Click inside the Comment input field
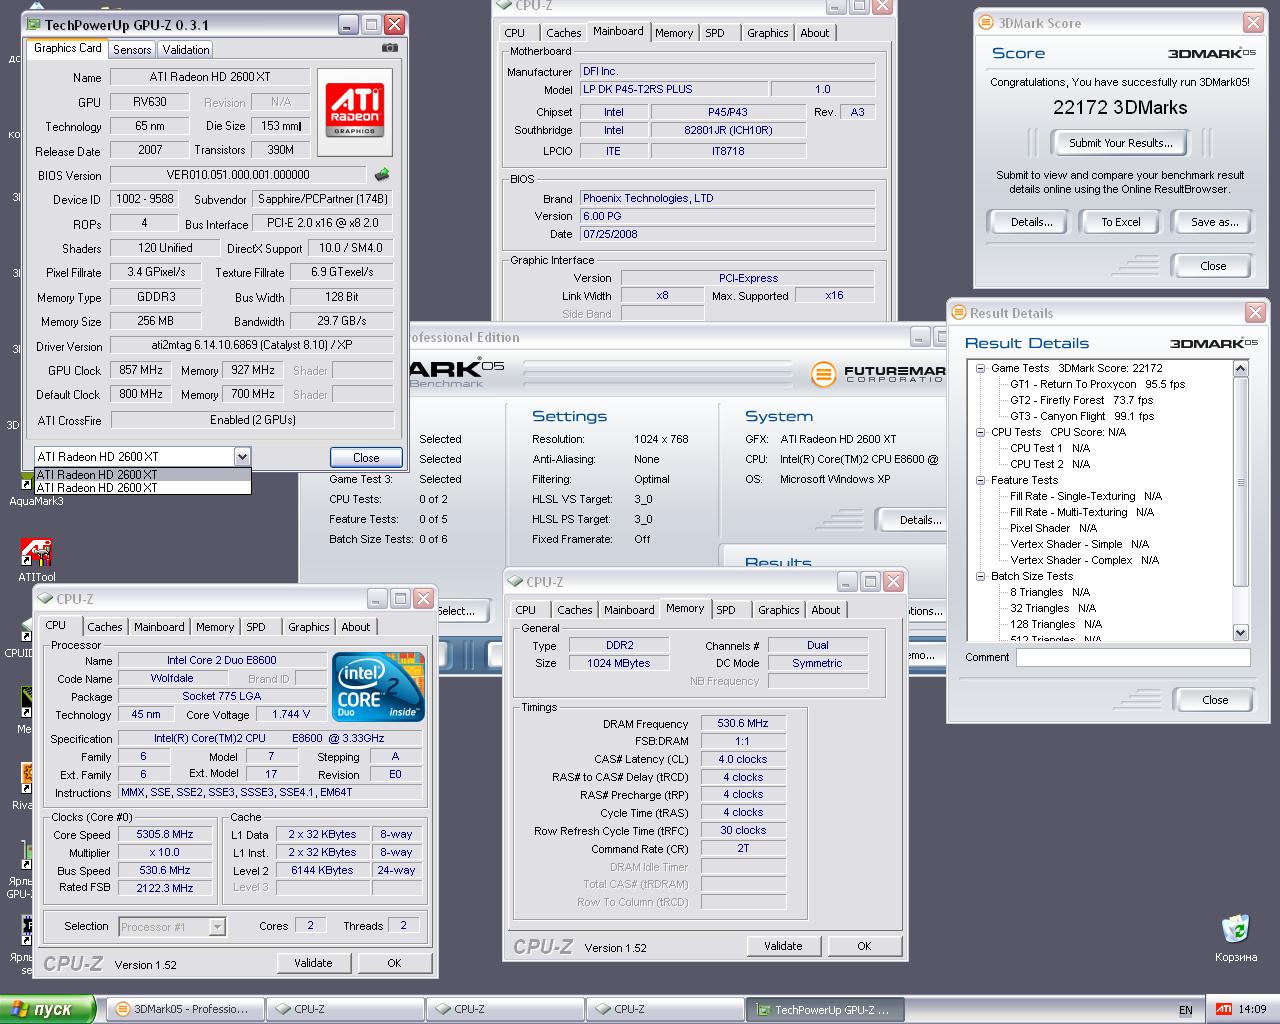 pos(1133,657)
